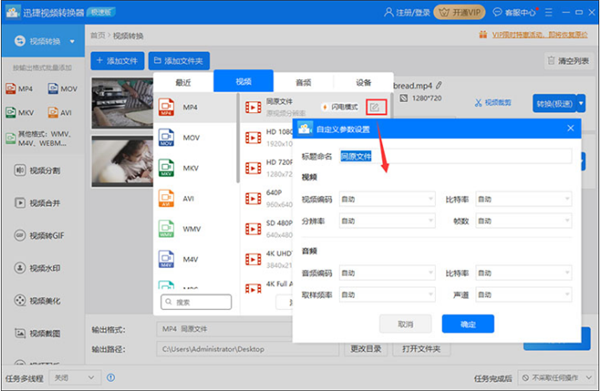
Task: Expand the arrow beside 转换(极速)
Action: tap(581, 103)
